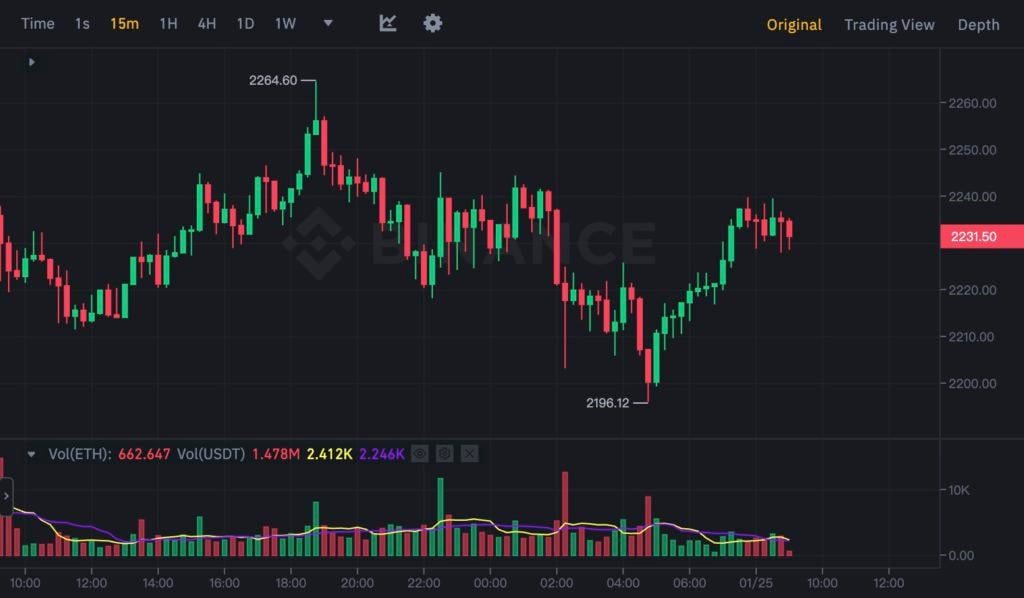This screenshot has width=1024, height=598.
Task: Switch to 1W interval
Action: 285,23
